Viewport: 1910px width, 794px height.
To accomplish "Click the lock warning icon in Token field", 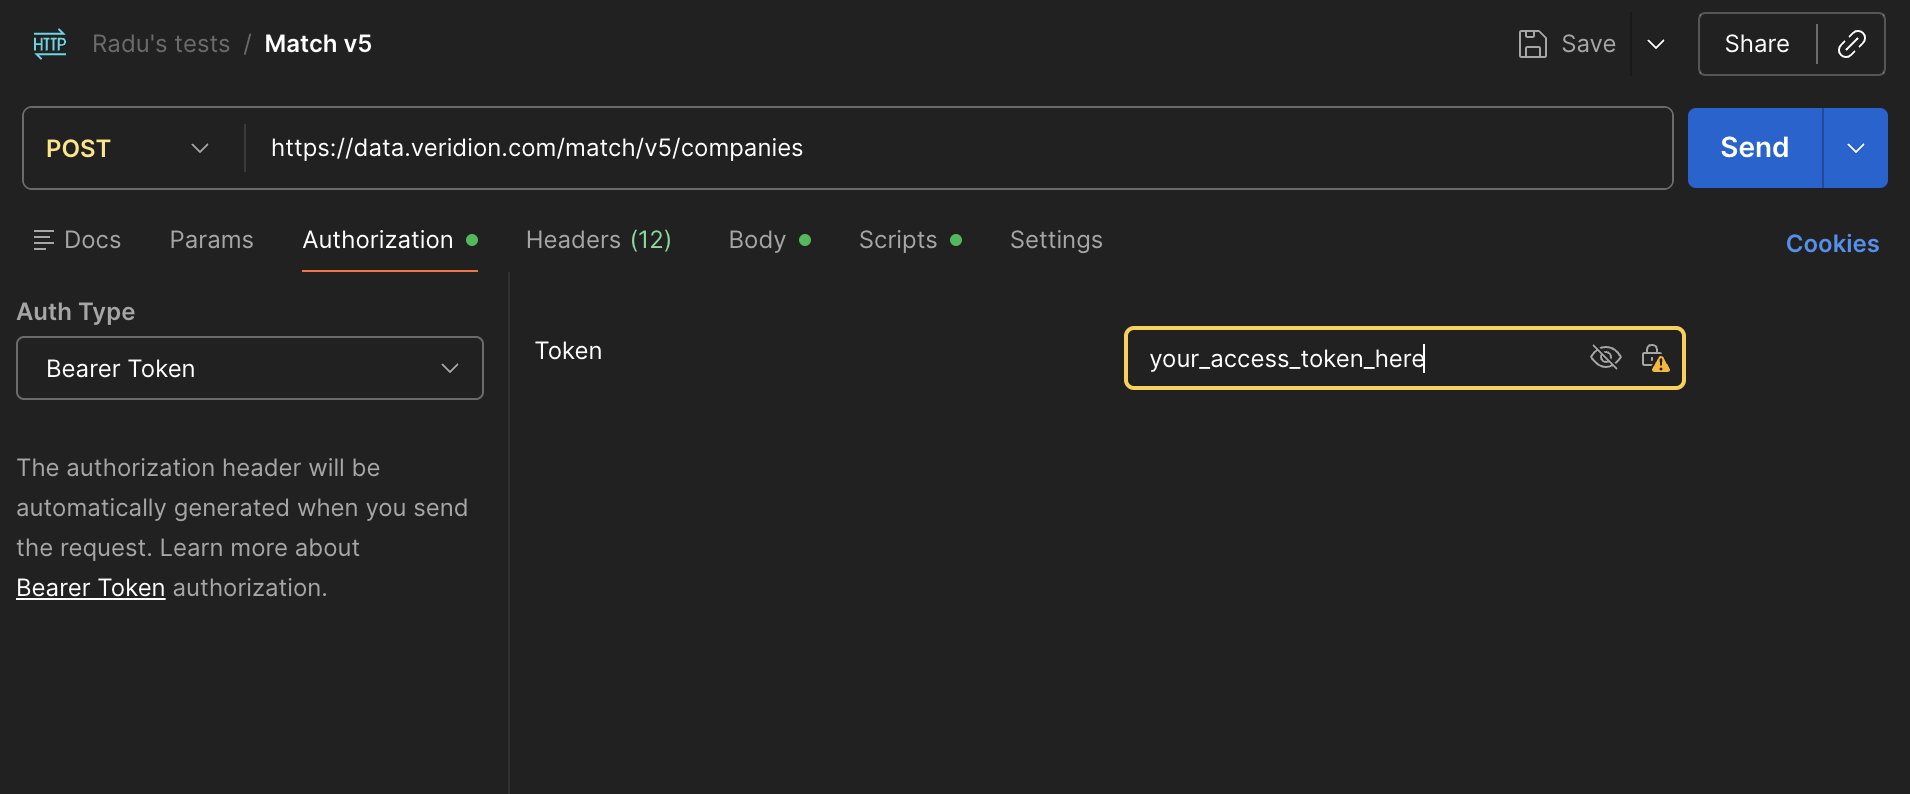I will coord(1655,357).
